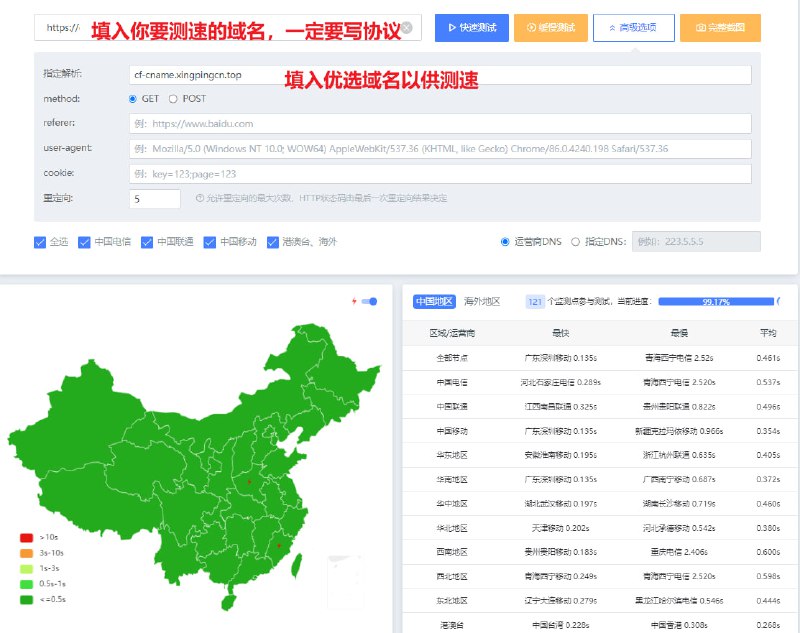Select the POST method radio button
The image size is (800, 633).
coord(173,99)
